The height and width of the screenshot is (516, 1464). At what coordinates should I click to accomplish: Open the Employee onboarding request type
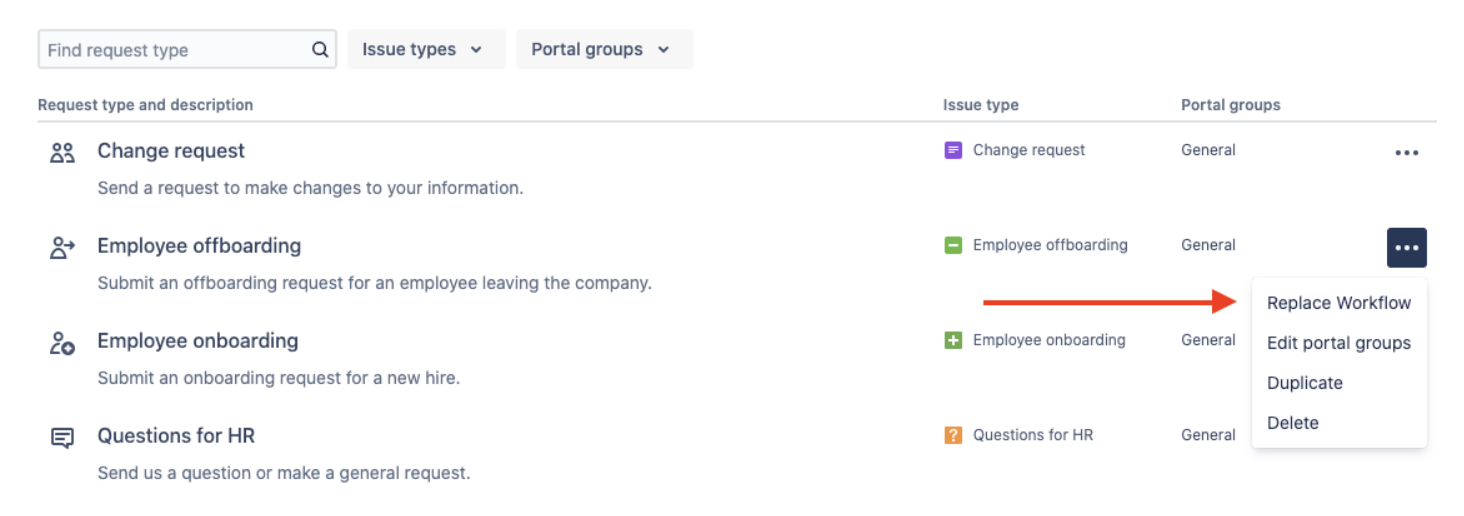198,341
